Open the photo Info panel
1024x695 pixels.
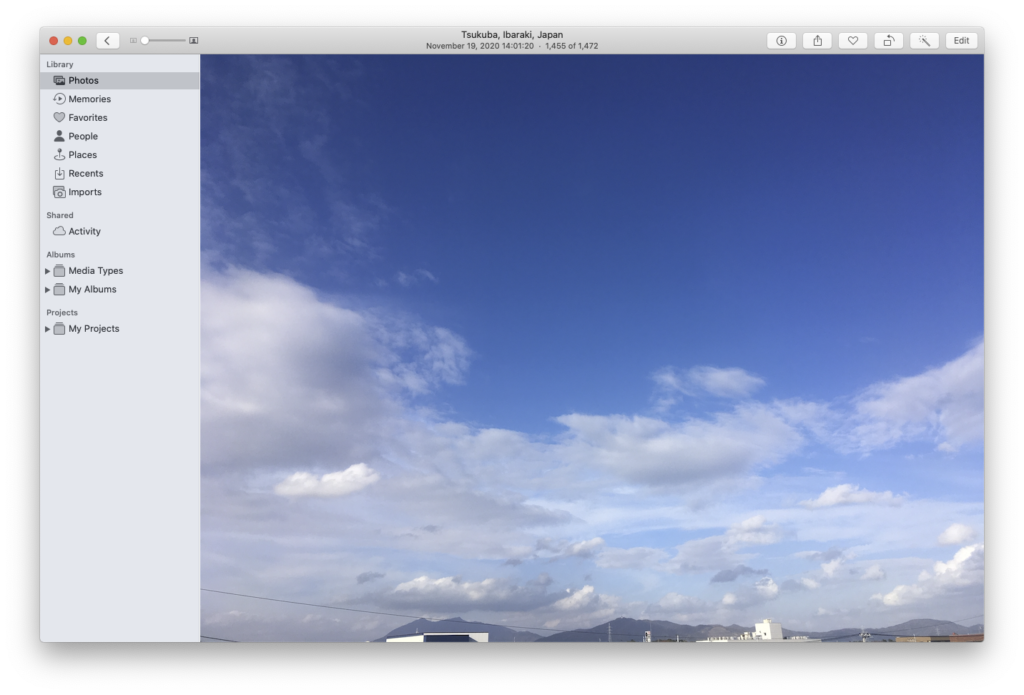tap(781, 41)
